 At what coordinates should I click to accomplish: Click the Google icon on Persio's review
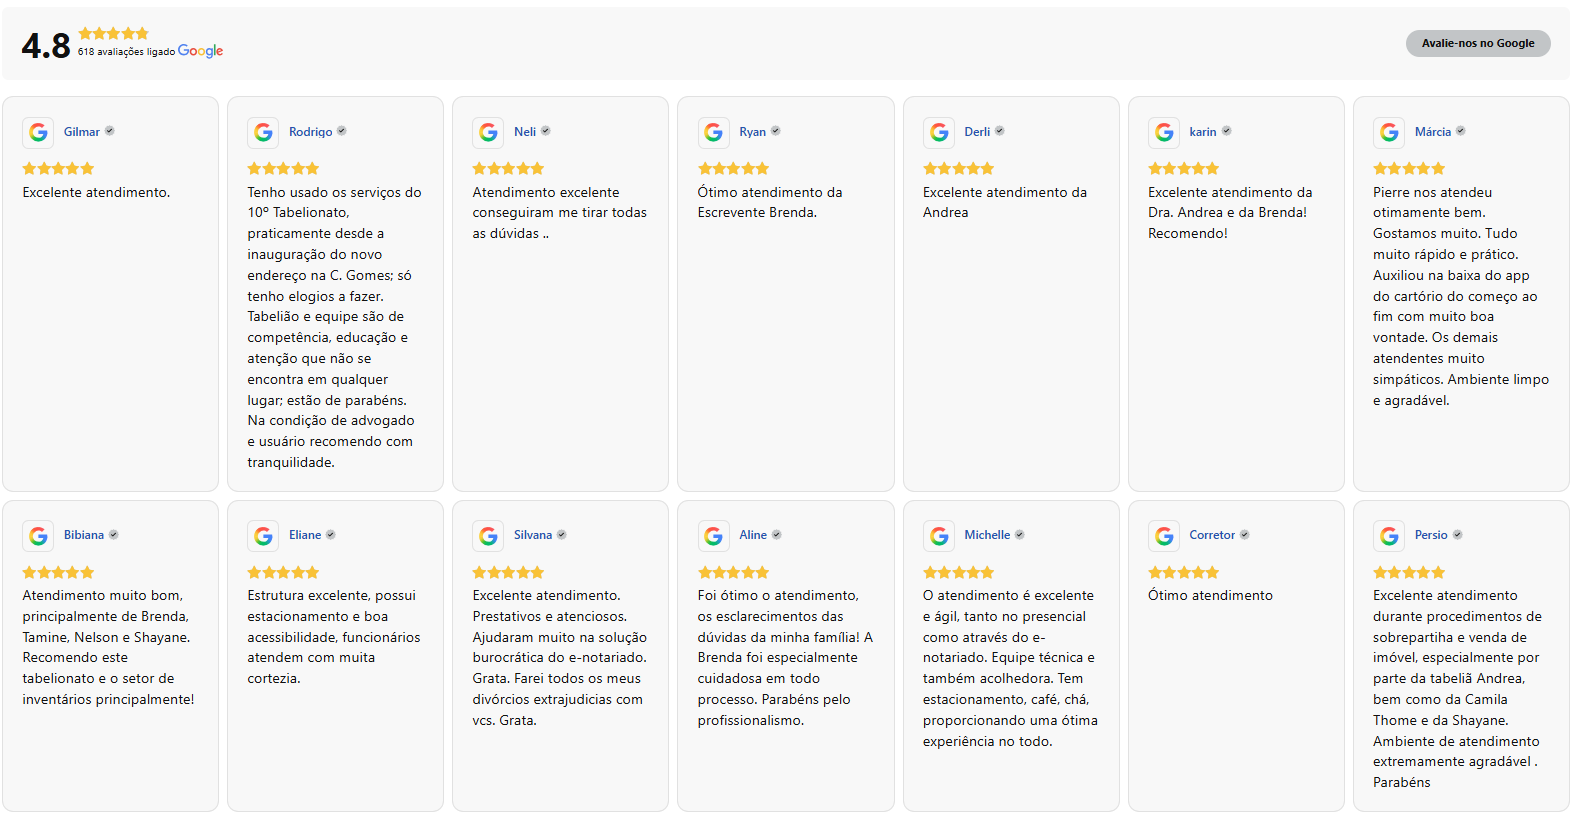(1389, 536)
